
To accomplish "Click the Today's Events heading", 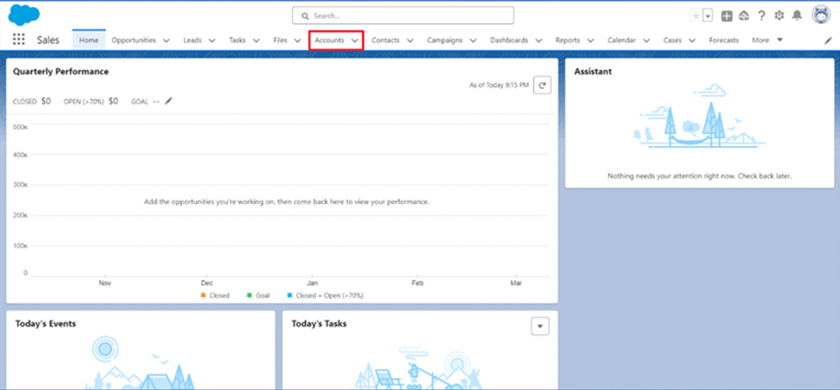I will pos(46,324).
